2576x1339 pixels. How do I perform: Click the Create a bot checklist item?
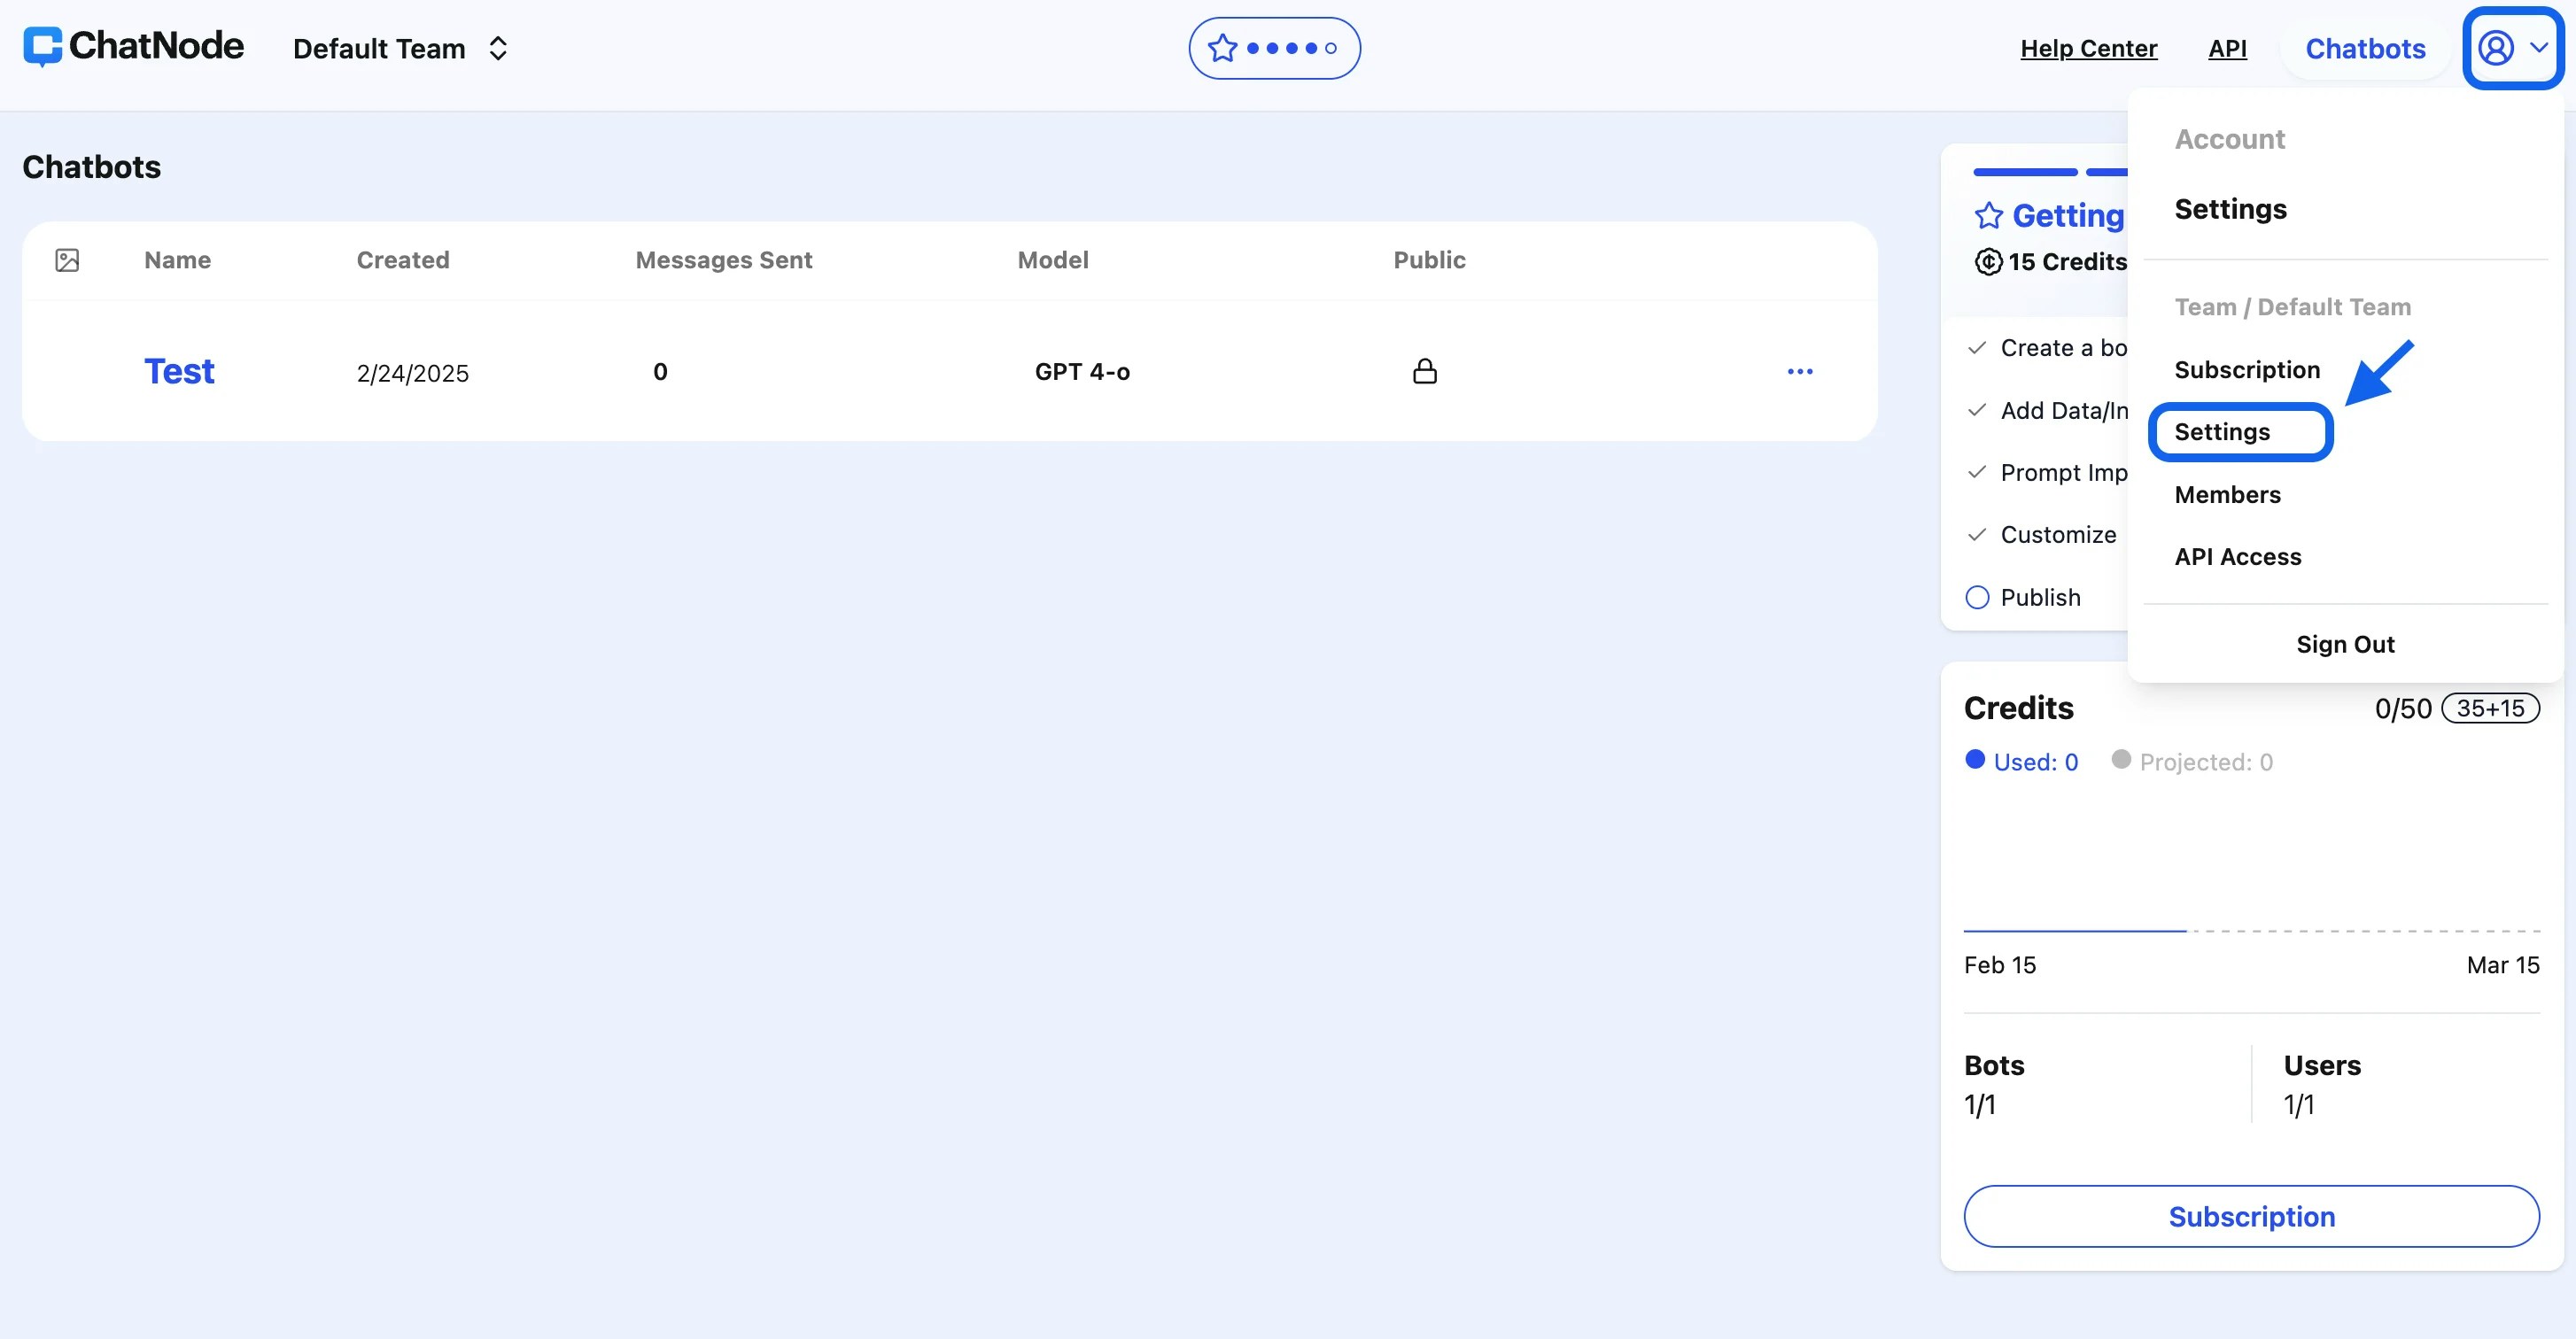(x=2047, y=347)
